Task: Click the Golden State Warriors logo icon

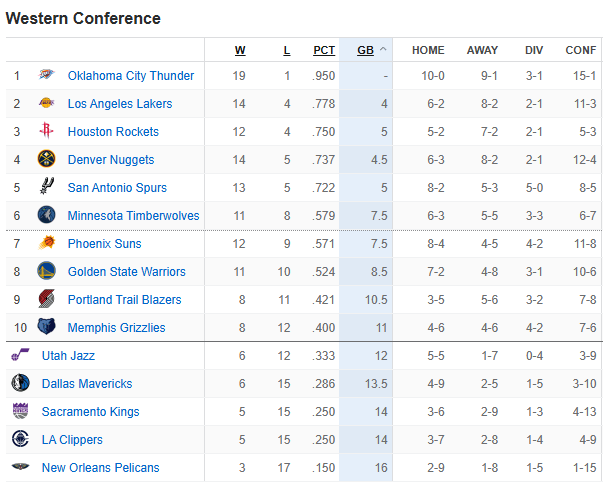Action: [47, 272]
